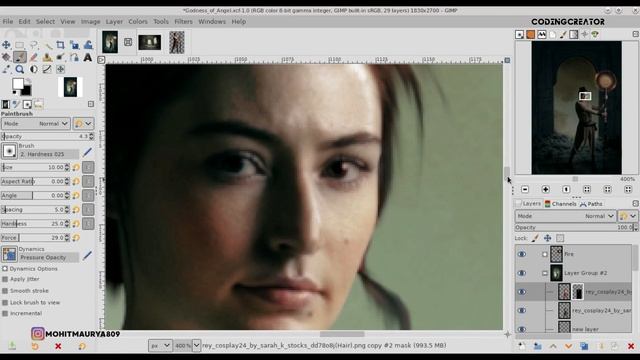640x360 pixels.
Task: Open the Colors menu
Action: pyautogui.click(x=138, y=21)
